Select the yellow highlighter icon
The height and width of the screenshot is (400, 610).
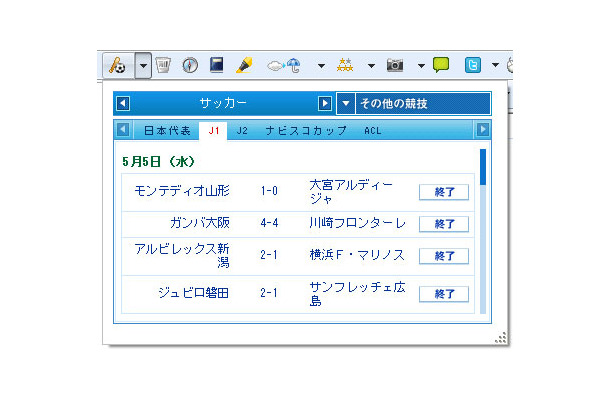[243, 65]
